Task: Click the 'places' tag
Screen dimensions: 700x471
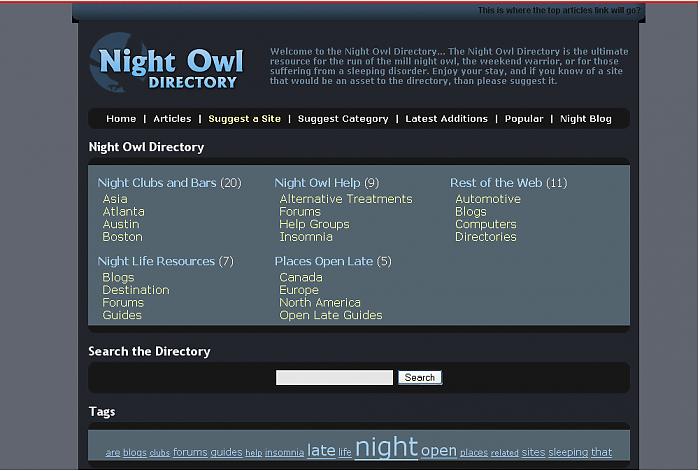Action: click(x=474, y=454)
